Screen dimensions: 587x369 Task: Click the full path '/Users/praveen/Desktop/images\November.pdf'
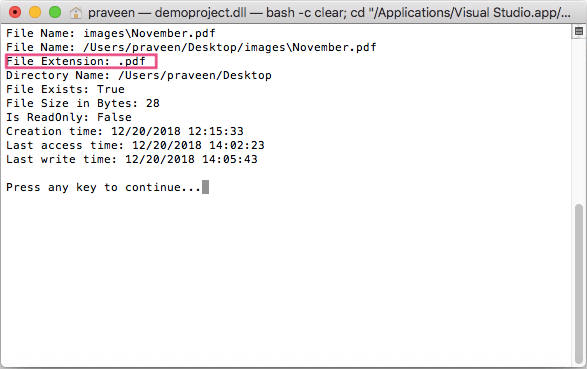[229, 48]
